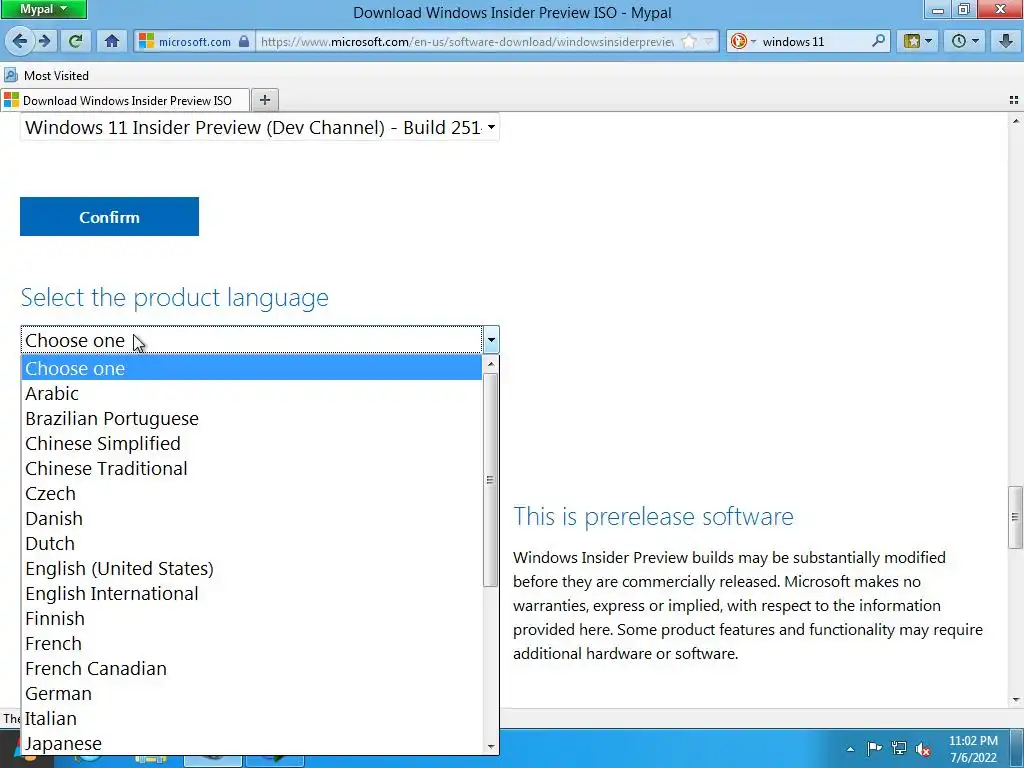Reload the page with the refresh icon
Screen dimensions: 1024x768
point(76,41)
